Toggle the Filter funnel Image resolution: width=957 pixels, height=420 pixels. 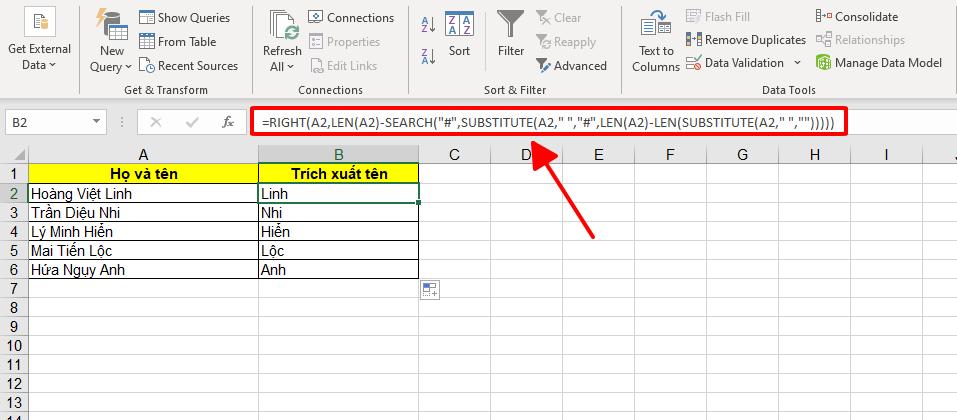click(510, 34)
